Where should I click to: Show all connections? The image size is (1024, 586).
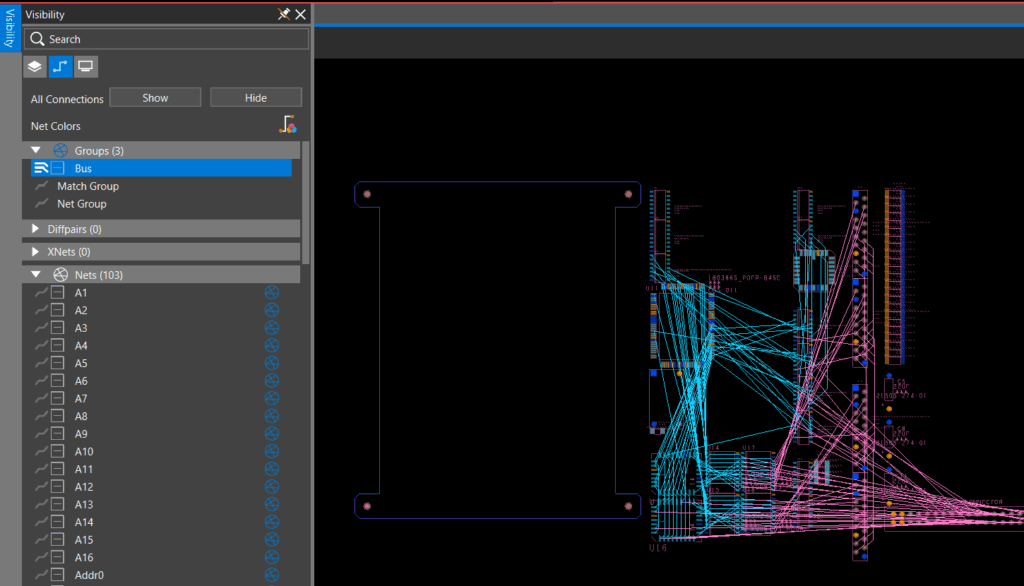[x=155, y=98]
